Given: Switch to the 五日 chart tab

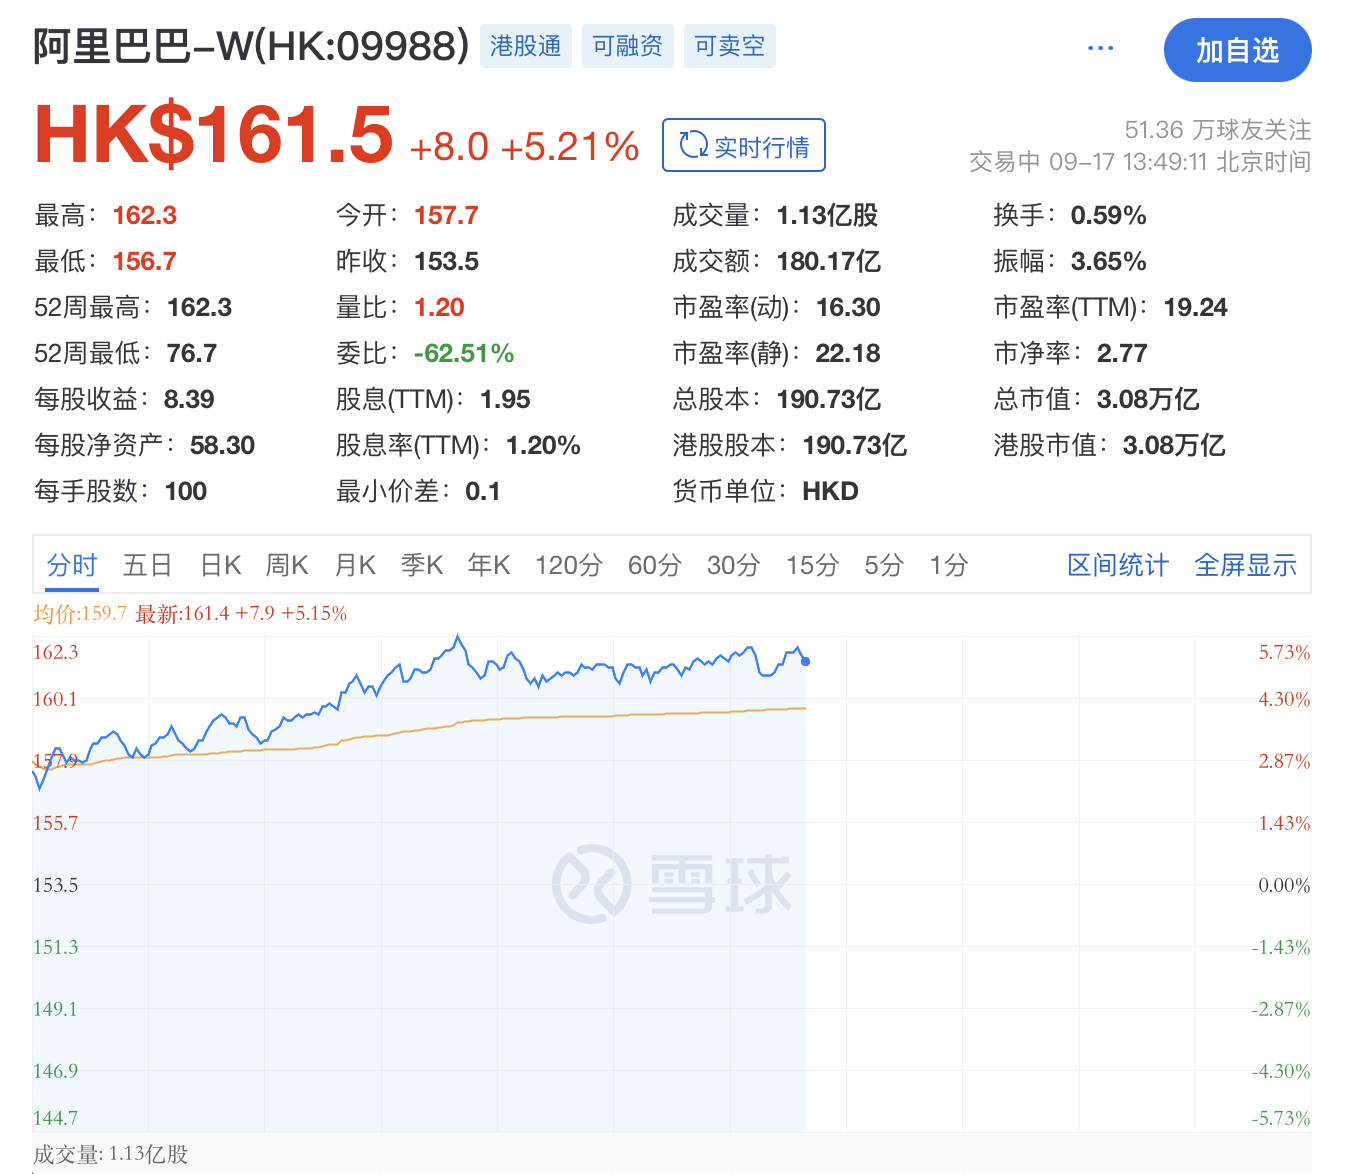Looking at the screenshot, I should (147, 565).
